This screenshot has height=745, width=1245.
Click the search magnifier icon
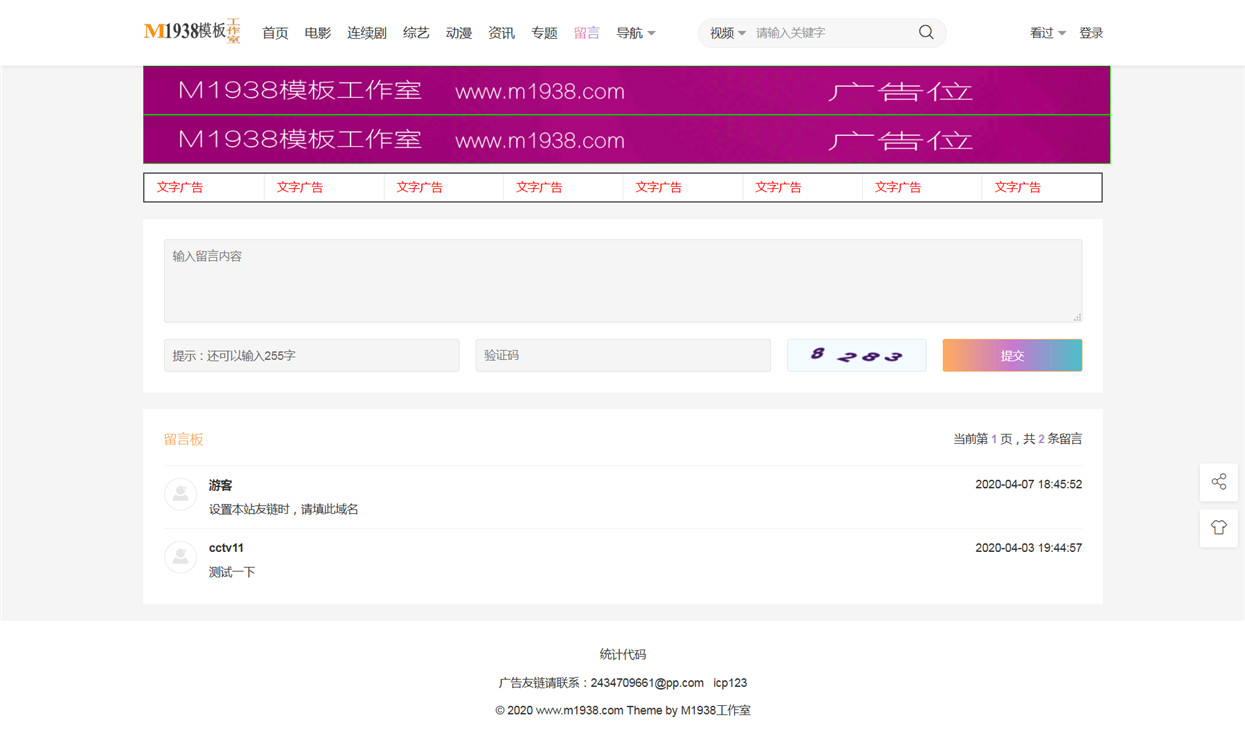[926, 33]
